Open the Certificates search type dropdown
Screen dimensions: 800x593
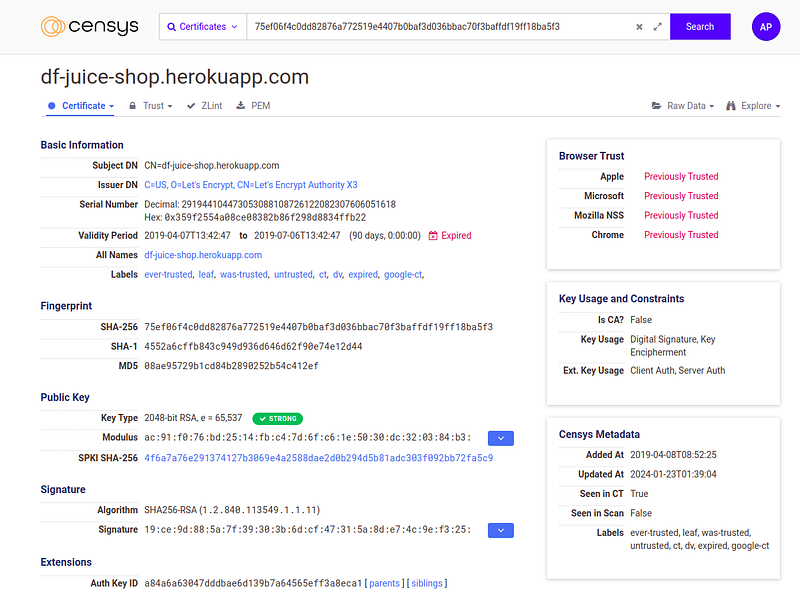pos(203,27)
